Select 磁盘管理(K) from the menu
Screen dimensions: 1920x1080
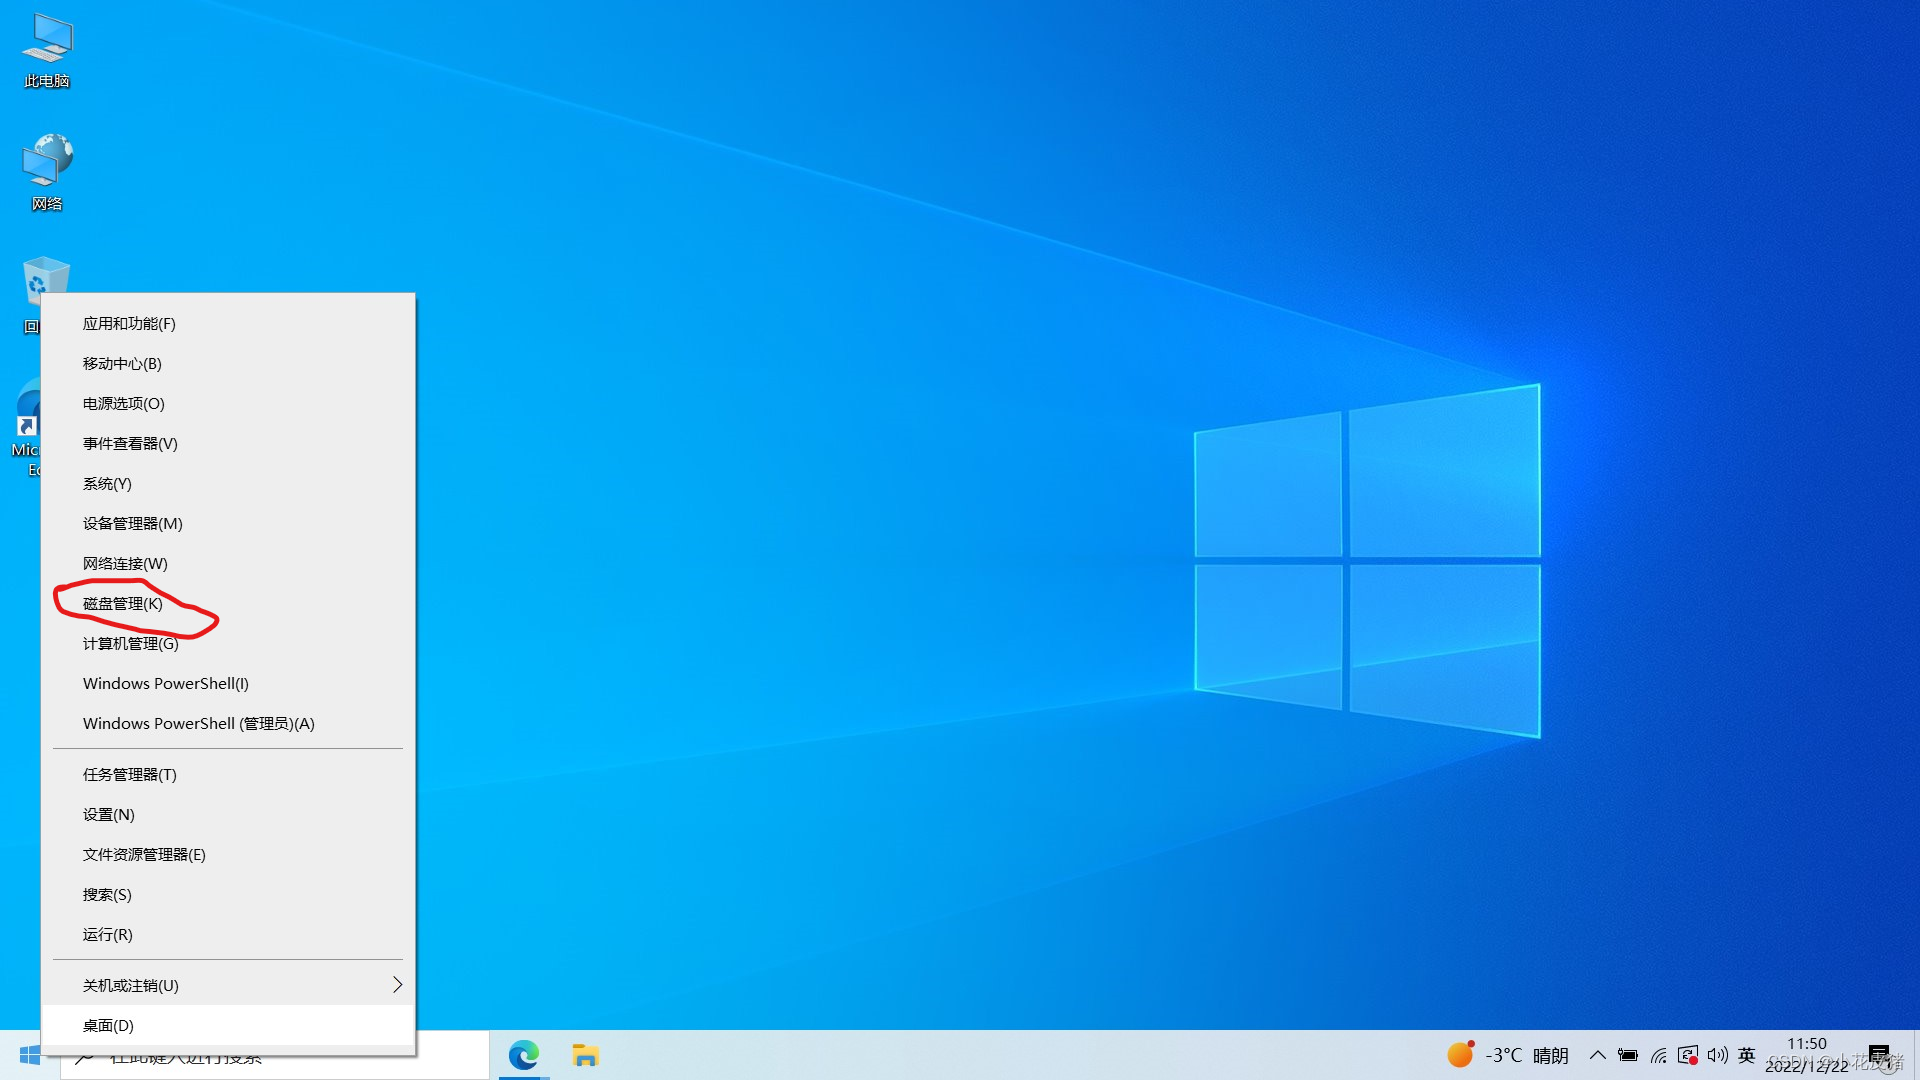[122, 604]
